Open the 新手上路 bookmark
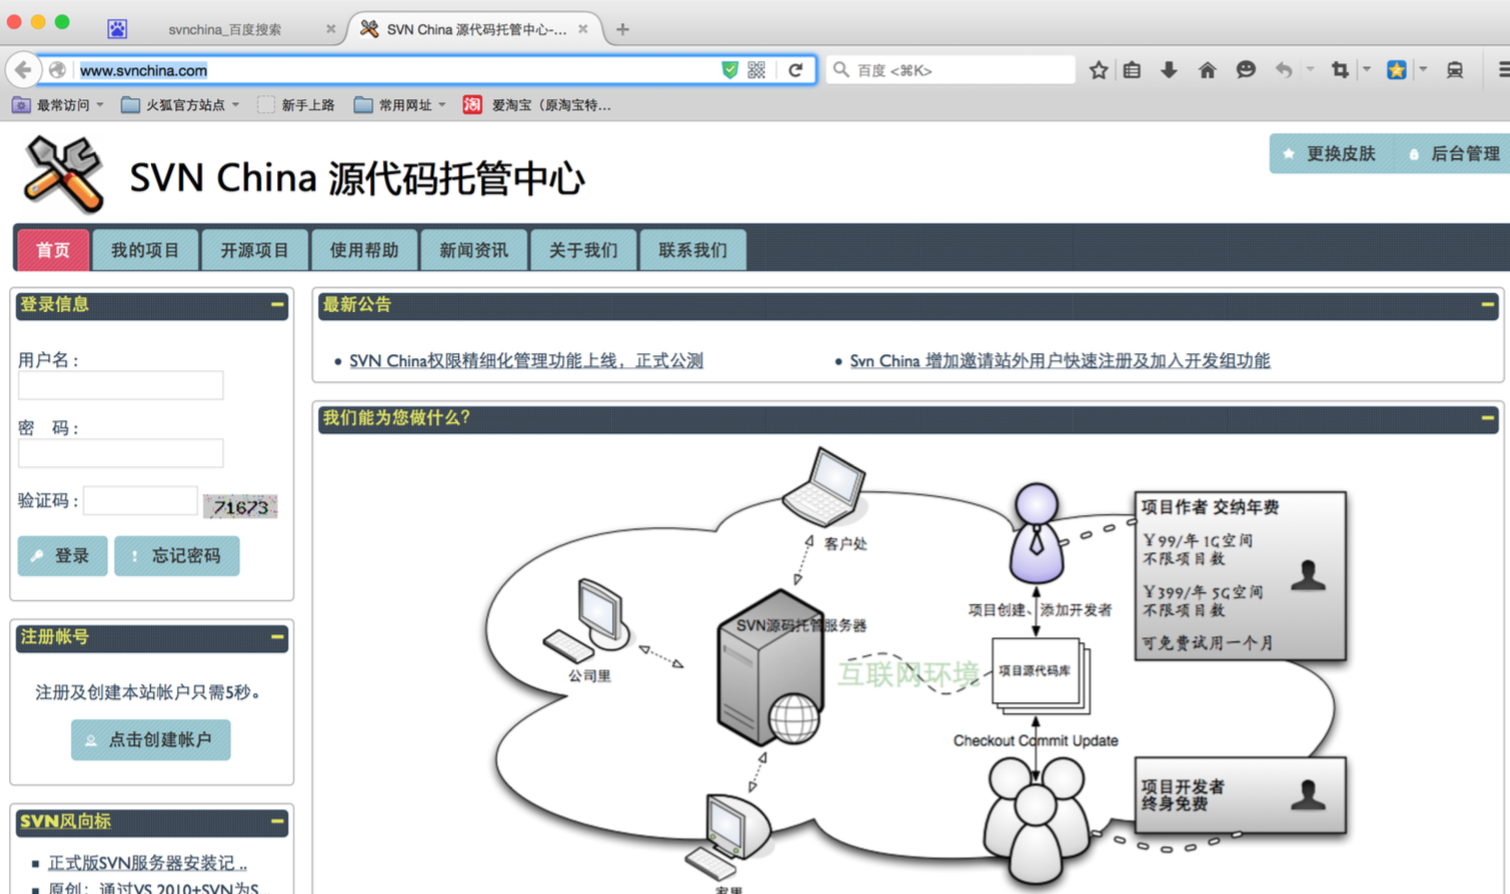 [x=297, y=105]
